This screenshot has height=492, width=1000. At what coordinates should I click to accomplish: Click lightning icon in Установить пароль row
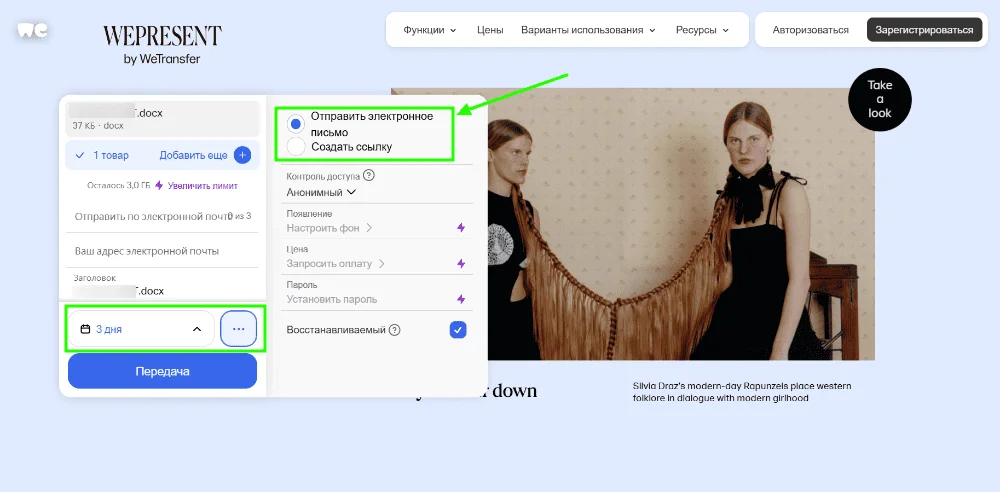(461, 299)
